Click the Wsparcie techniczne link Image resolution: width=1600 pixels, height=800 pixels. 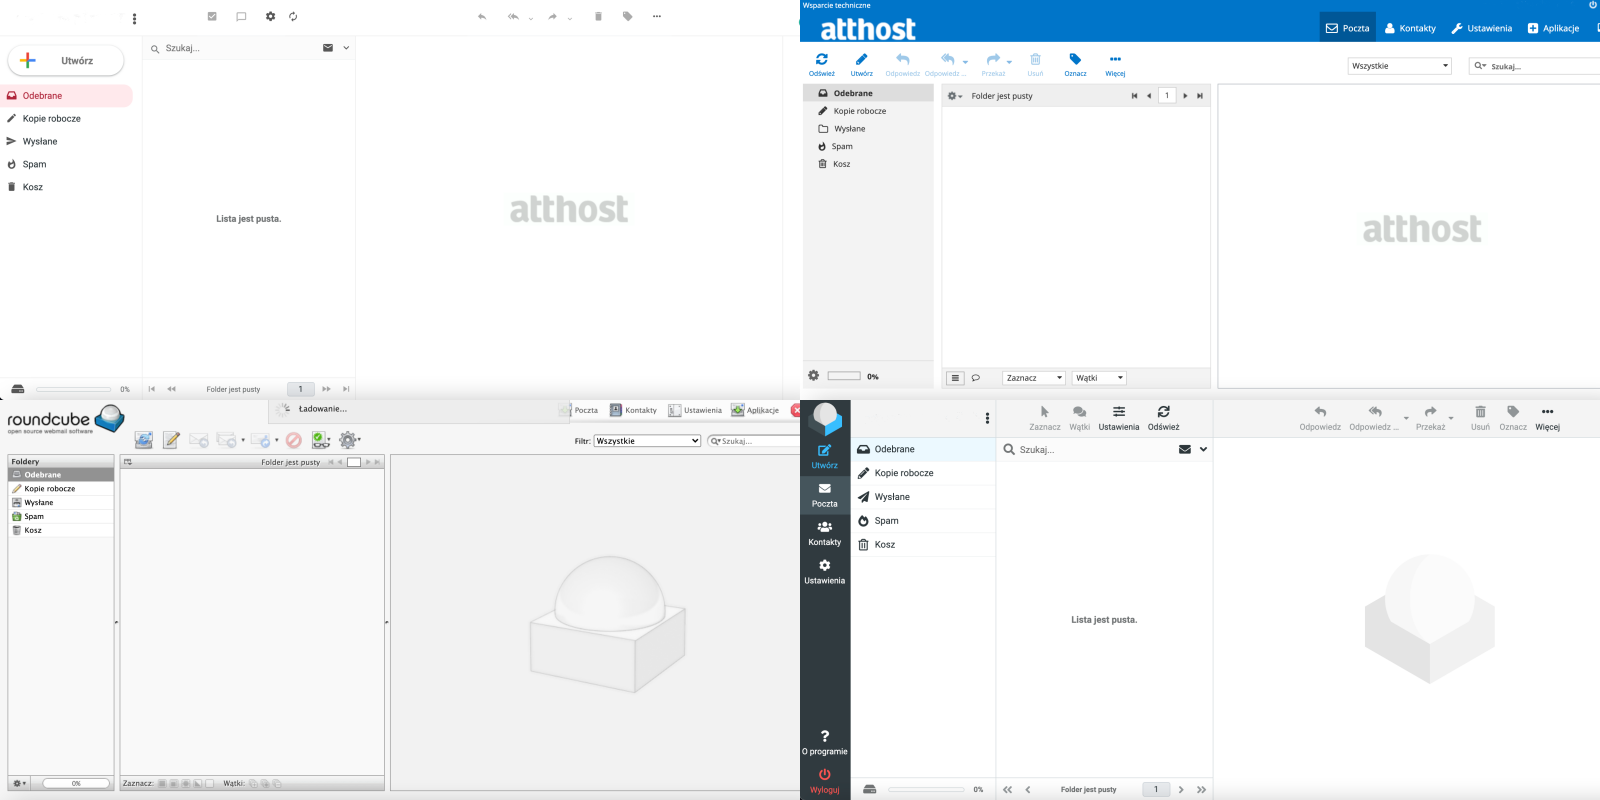pyautogui.click(x=837, y=5)
